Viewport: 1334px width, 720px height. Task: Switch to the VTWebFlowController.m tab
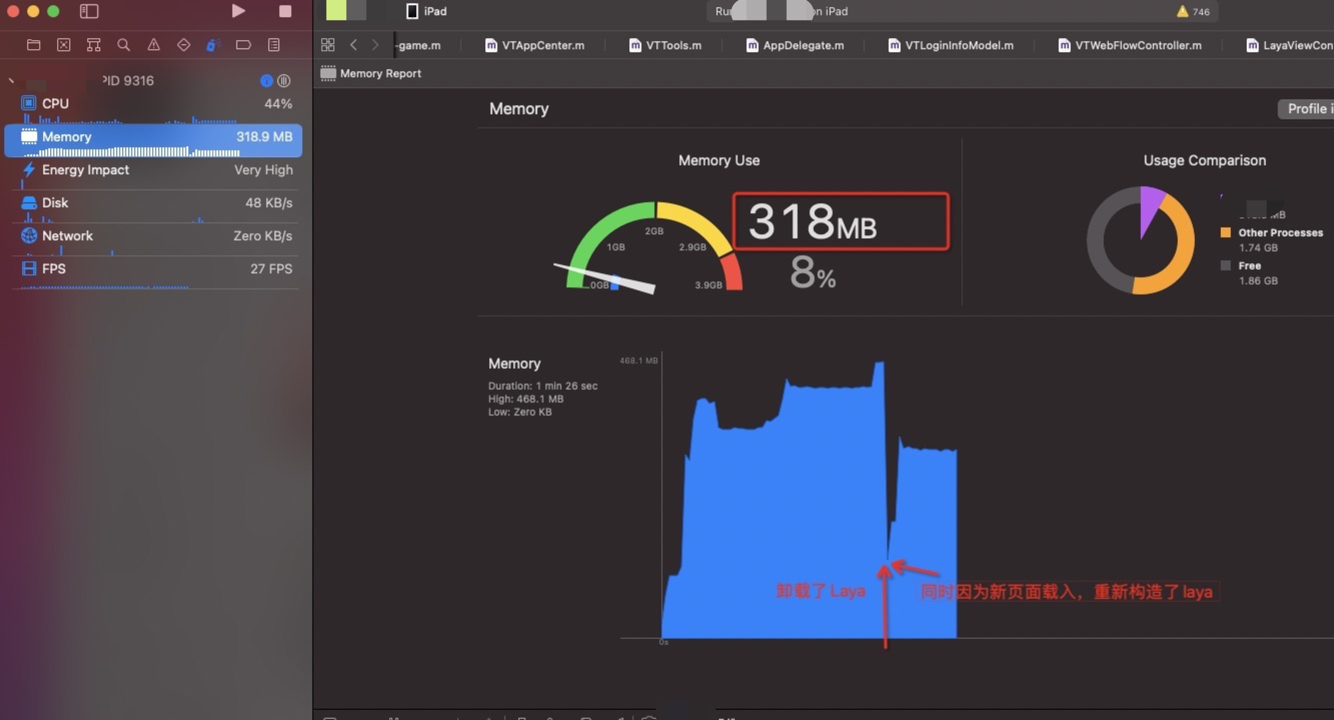(1130, 45)
